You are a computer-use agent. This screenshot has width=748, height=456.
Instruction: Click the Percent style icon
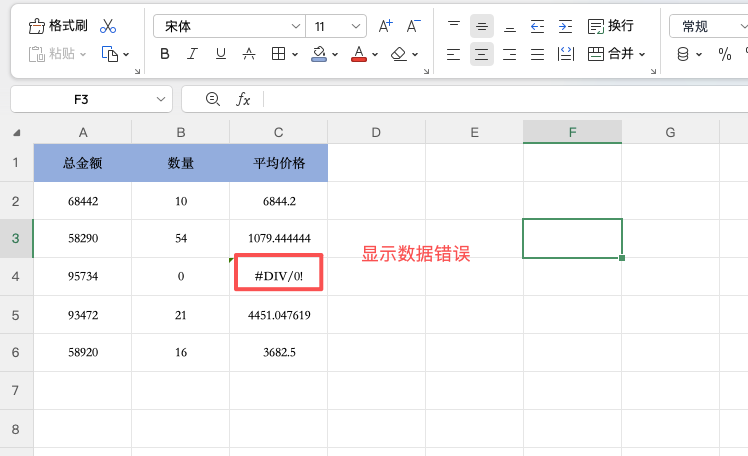coord(725,54)
